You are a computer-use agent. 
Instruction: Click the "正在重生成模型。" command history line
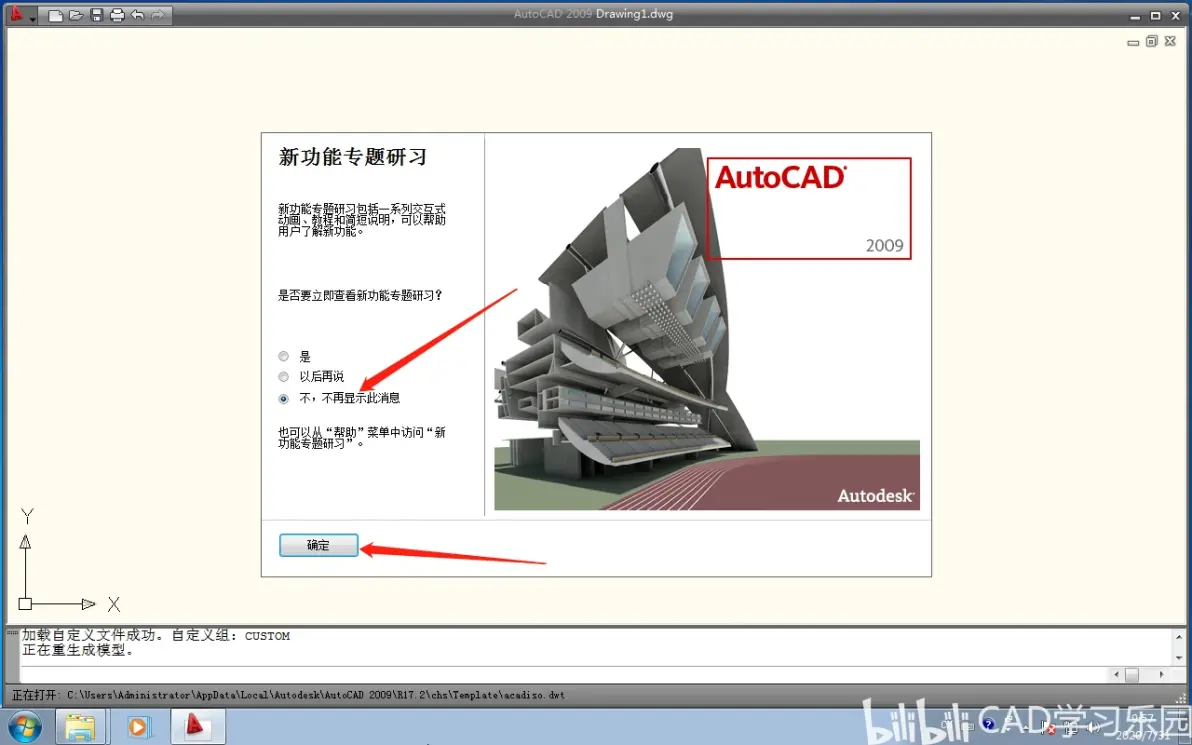point(78,651)
